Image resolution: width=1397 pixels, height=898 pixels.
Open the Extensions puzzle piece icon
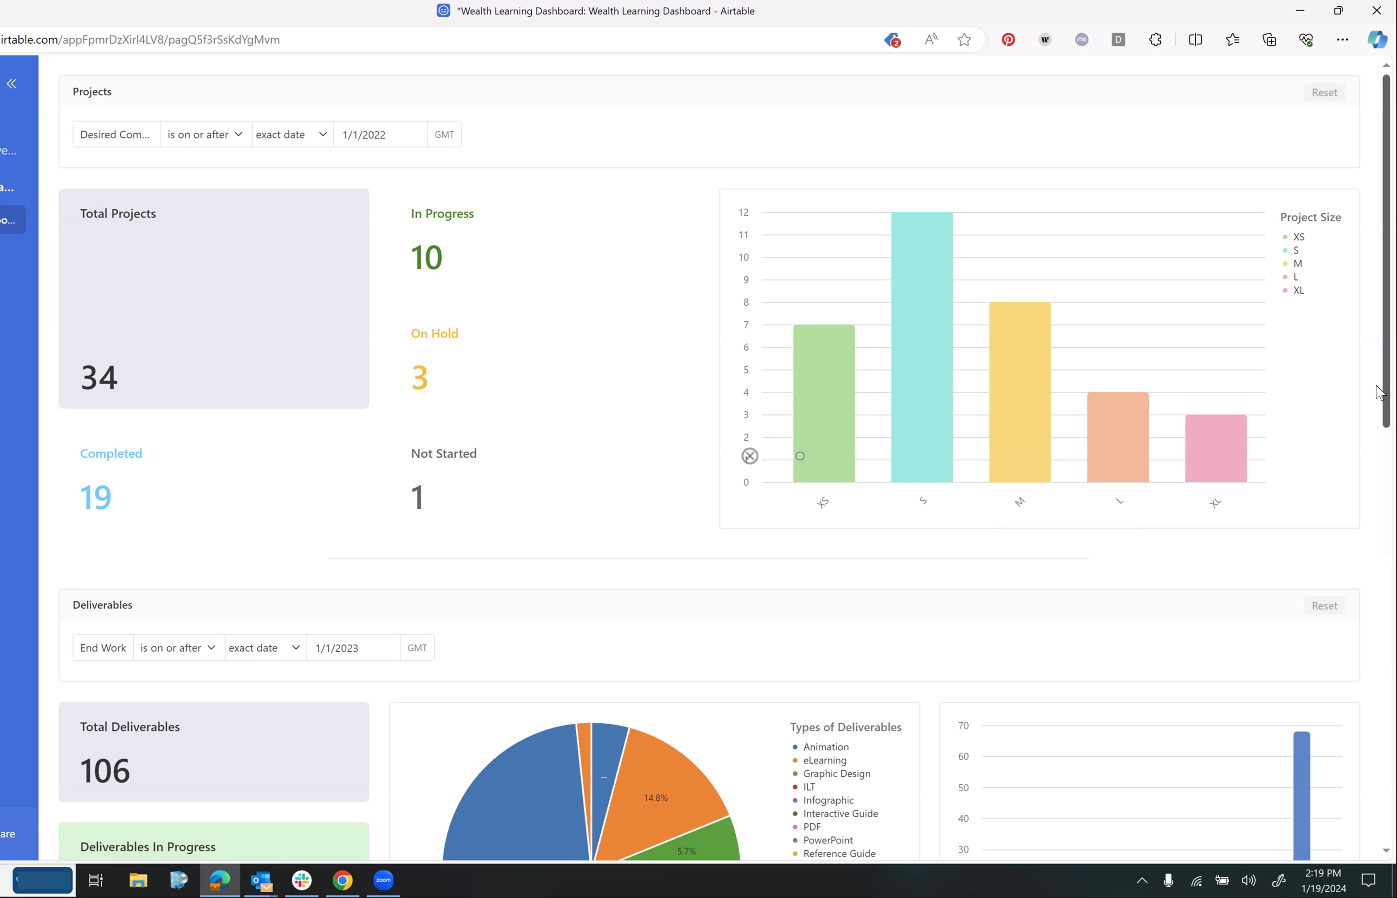pos(1155,40)
